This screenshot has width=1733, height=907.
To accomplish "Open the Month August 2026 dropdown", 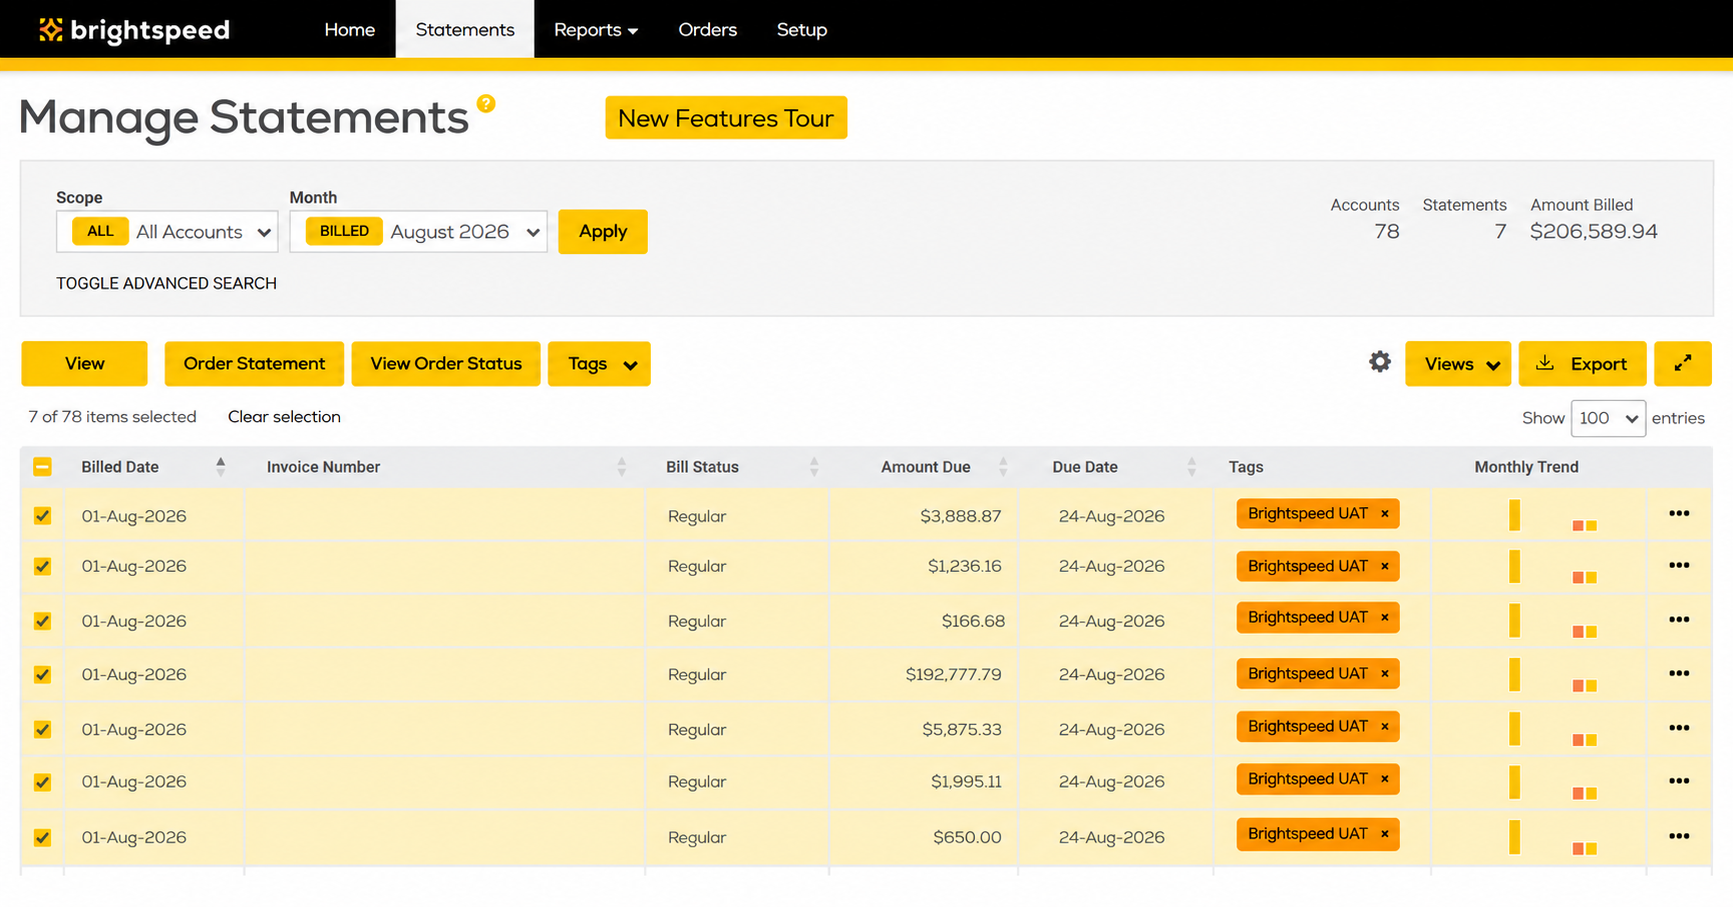I will 418,232.
